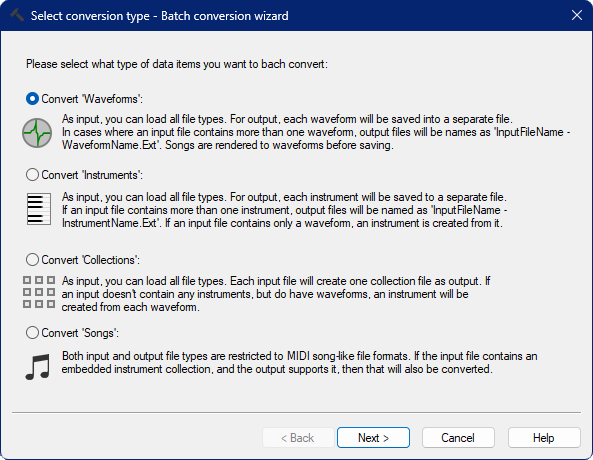593x460 pixels.
Task: Click the Convert 'Songs' label text
Action: (x=80, y=333)
